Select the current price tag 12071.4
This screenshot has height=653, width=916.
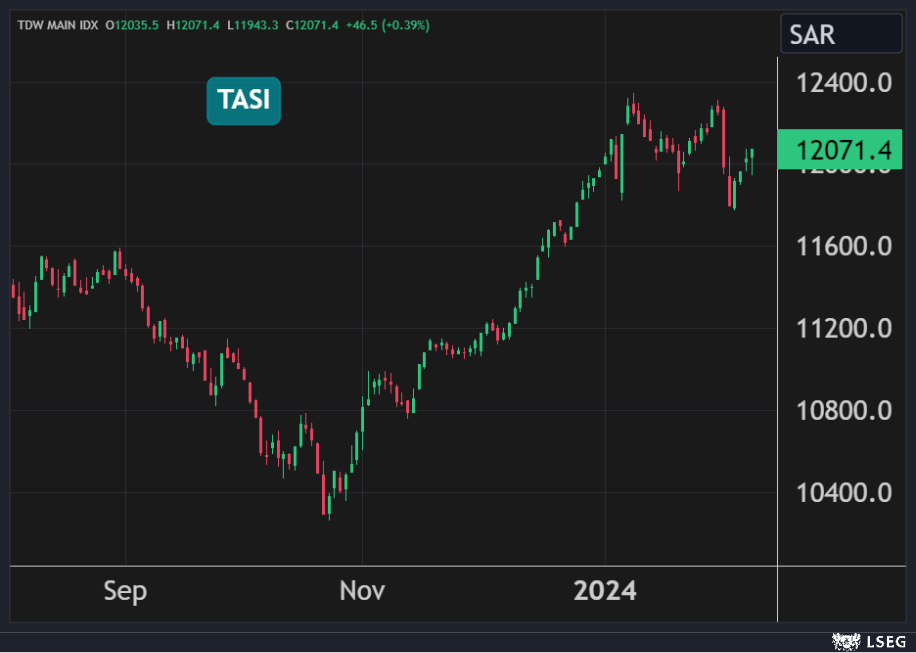tap(842, 151)
